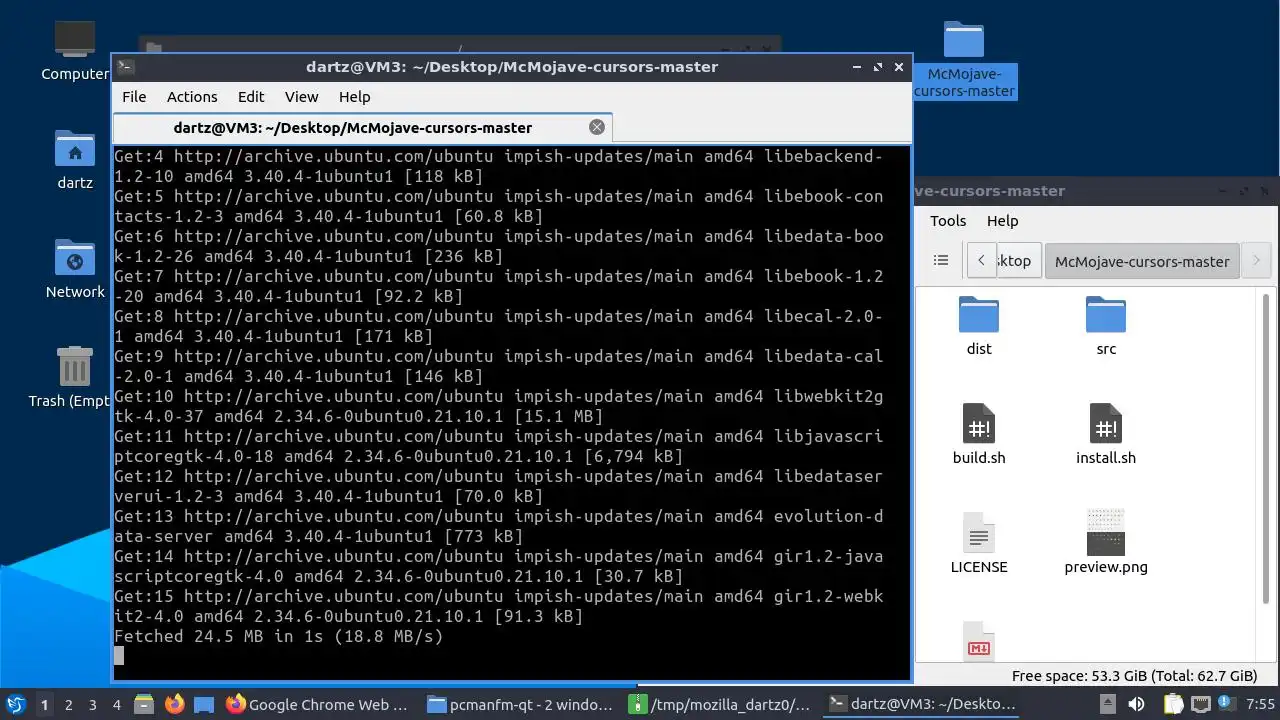Open the network connection tray icon
1280x720 pixels.
(1201, 704)
